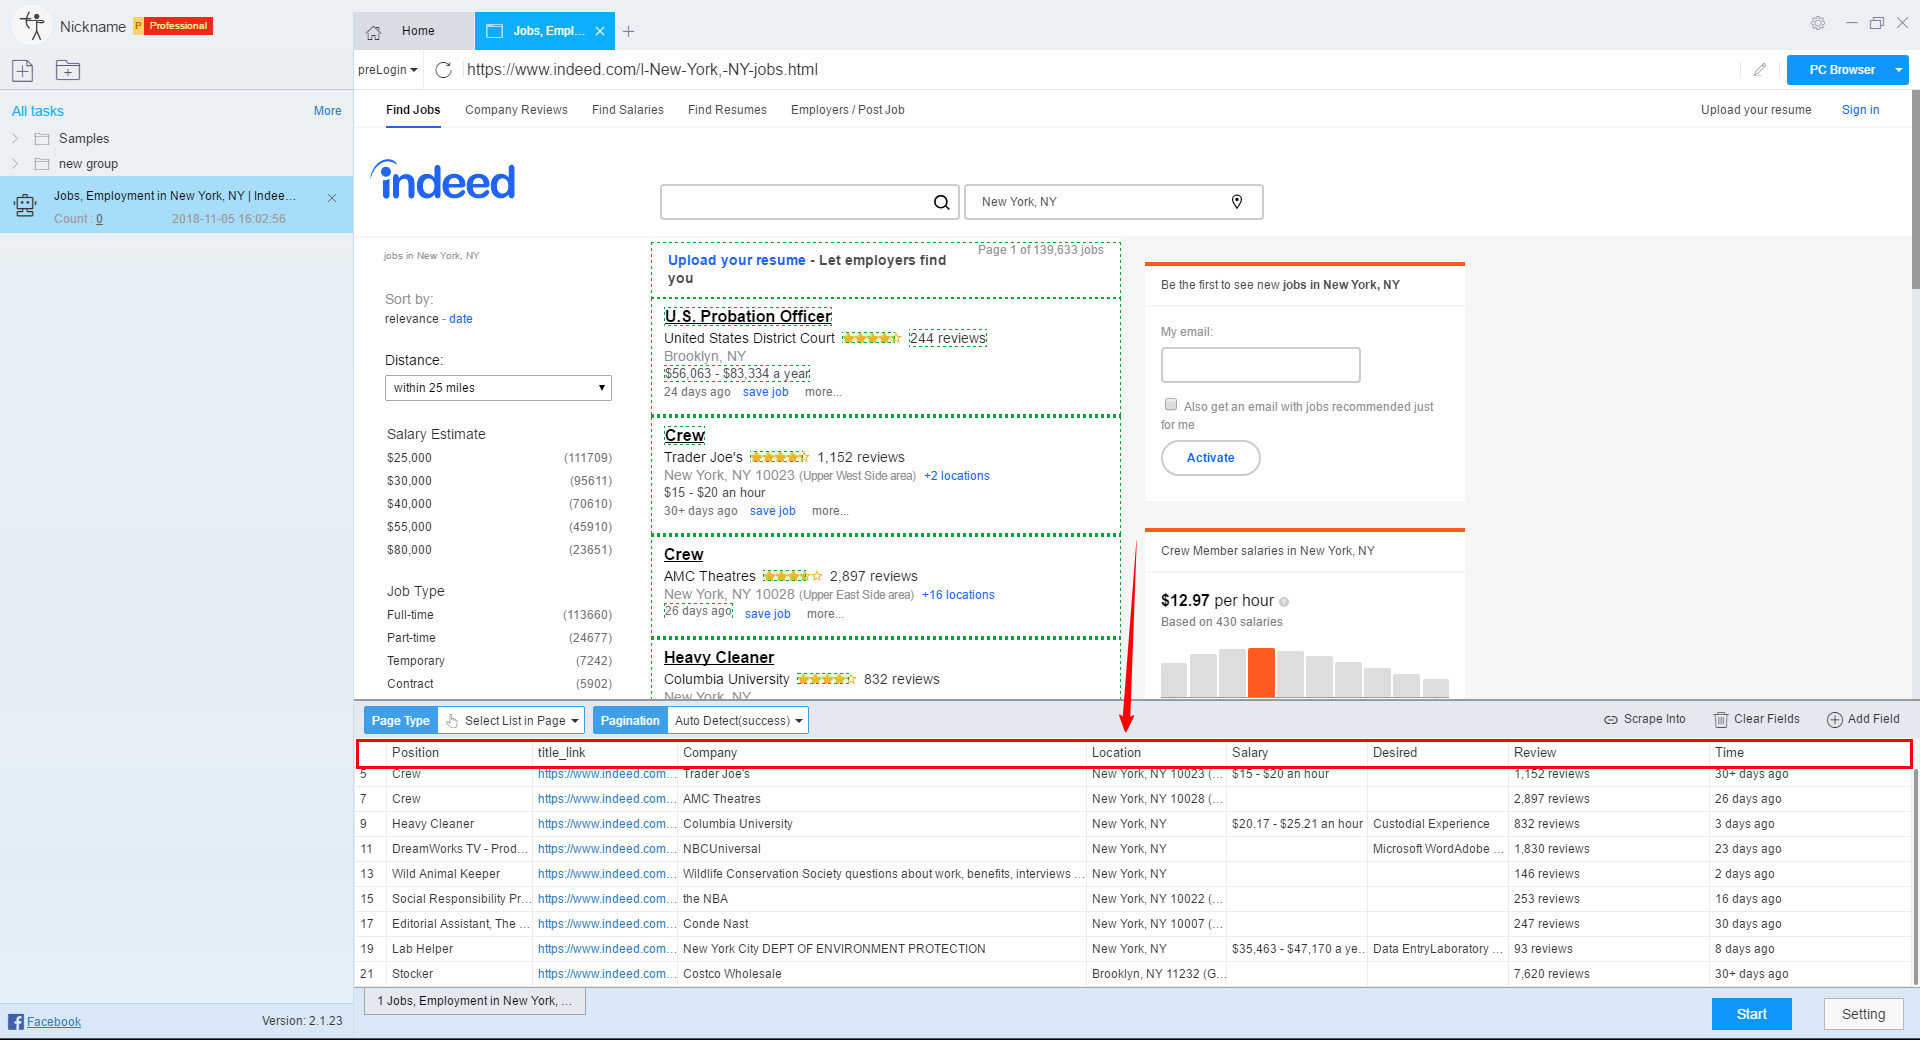Click the URL address bar
Screen dimensions: 1920x1040
(1100, 70)
